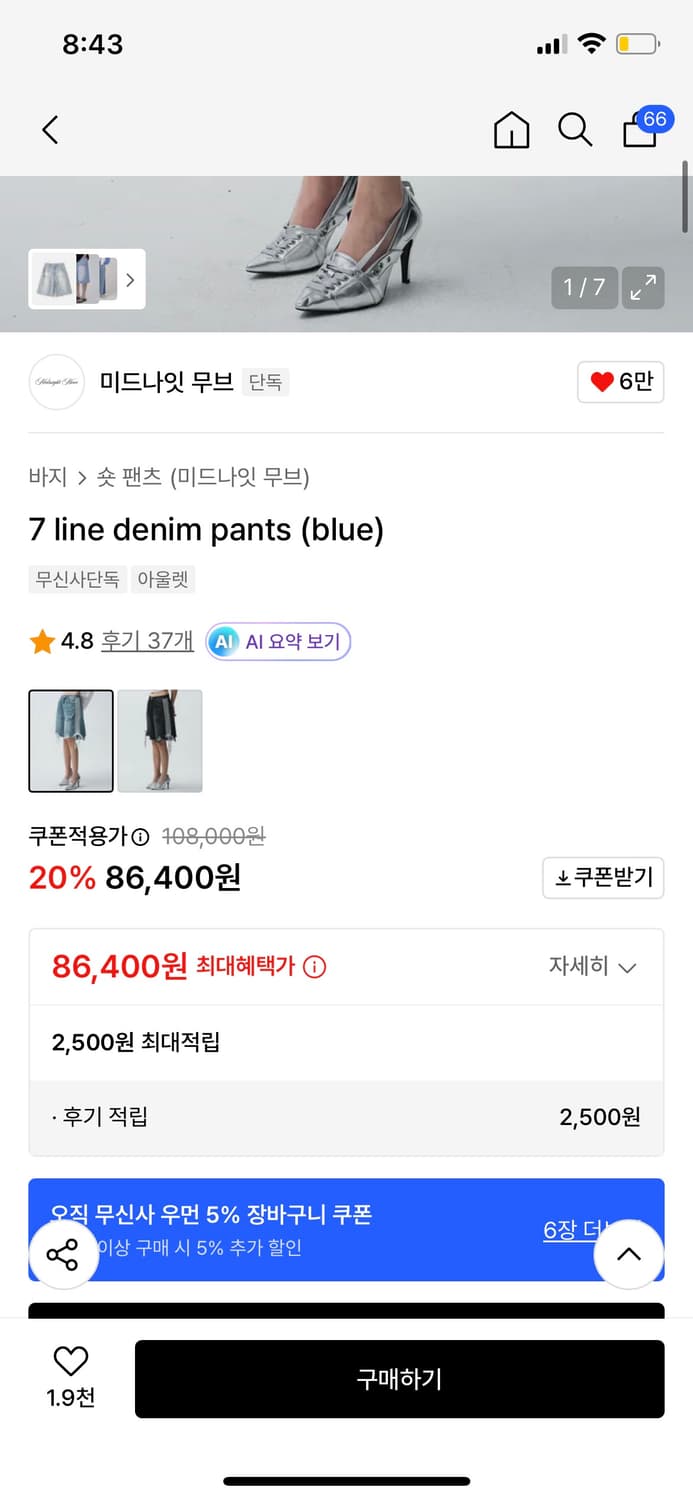
Task: Navigate back with the back arrow
Action: (50, 130)
